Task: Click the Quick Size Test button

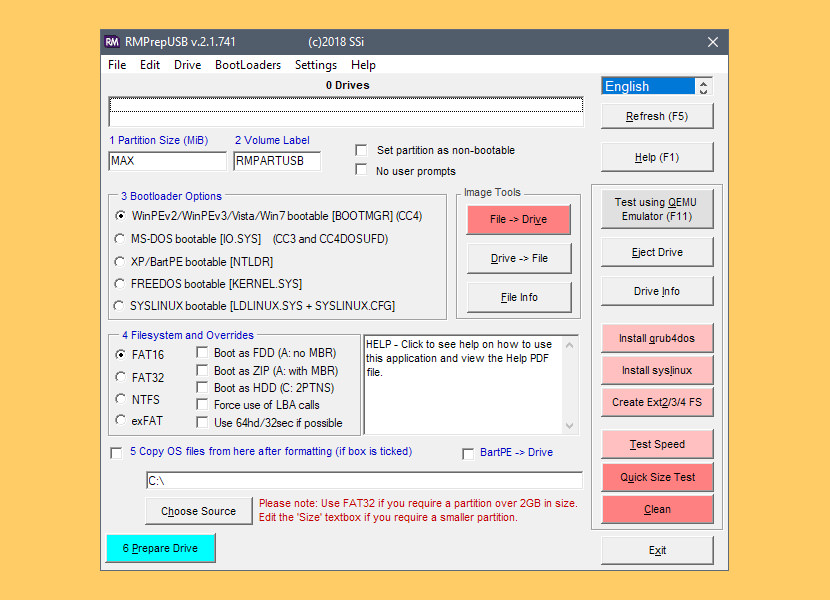Action: (x=657, y=477)
